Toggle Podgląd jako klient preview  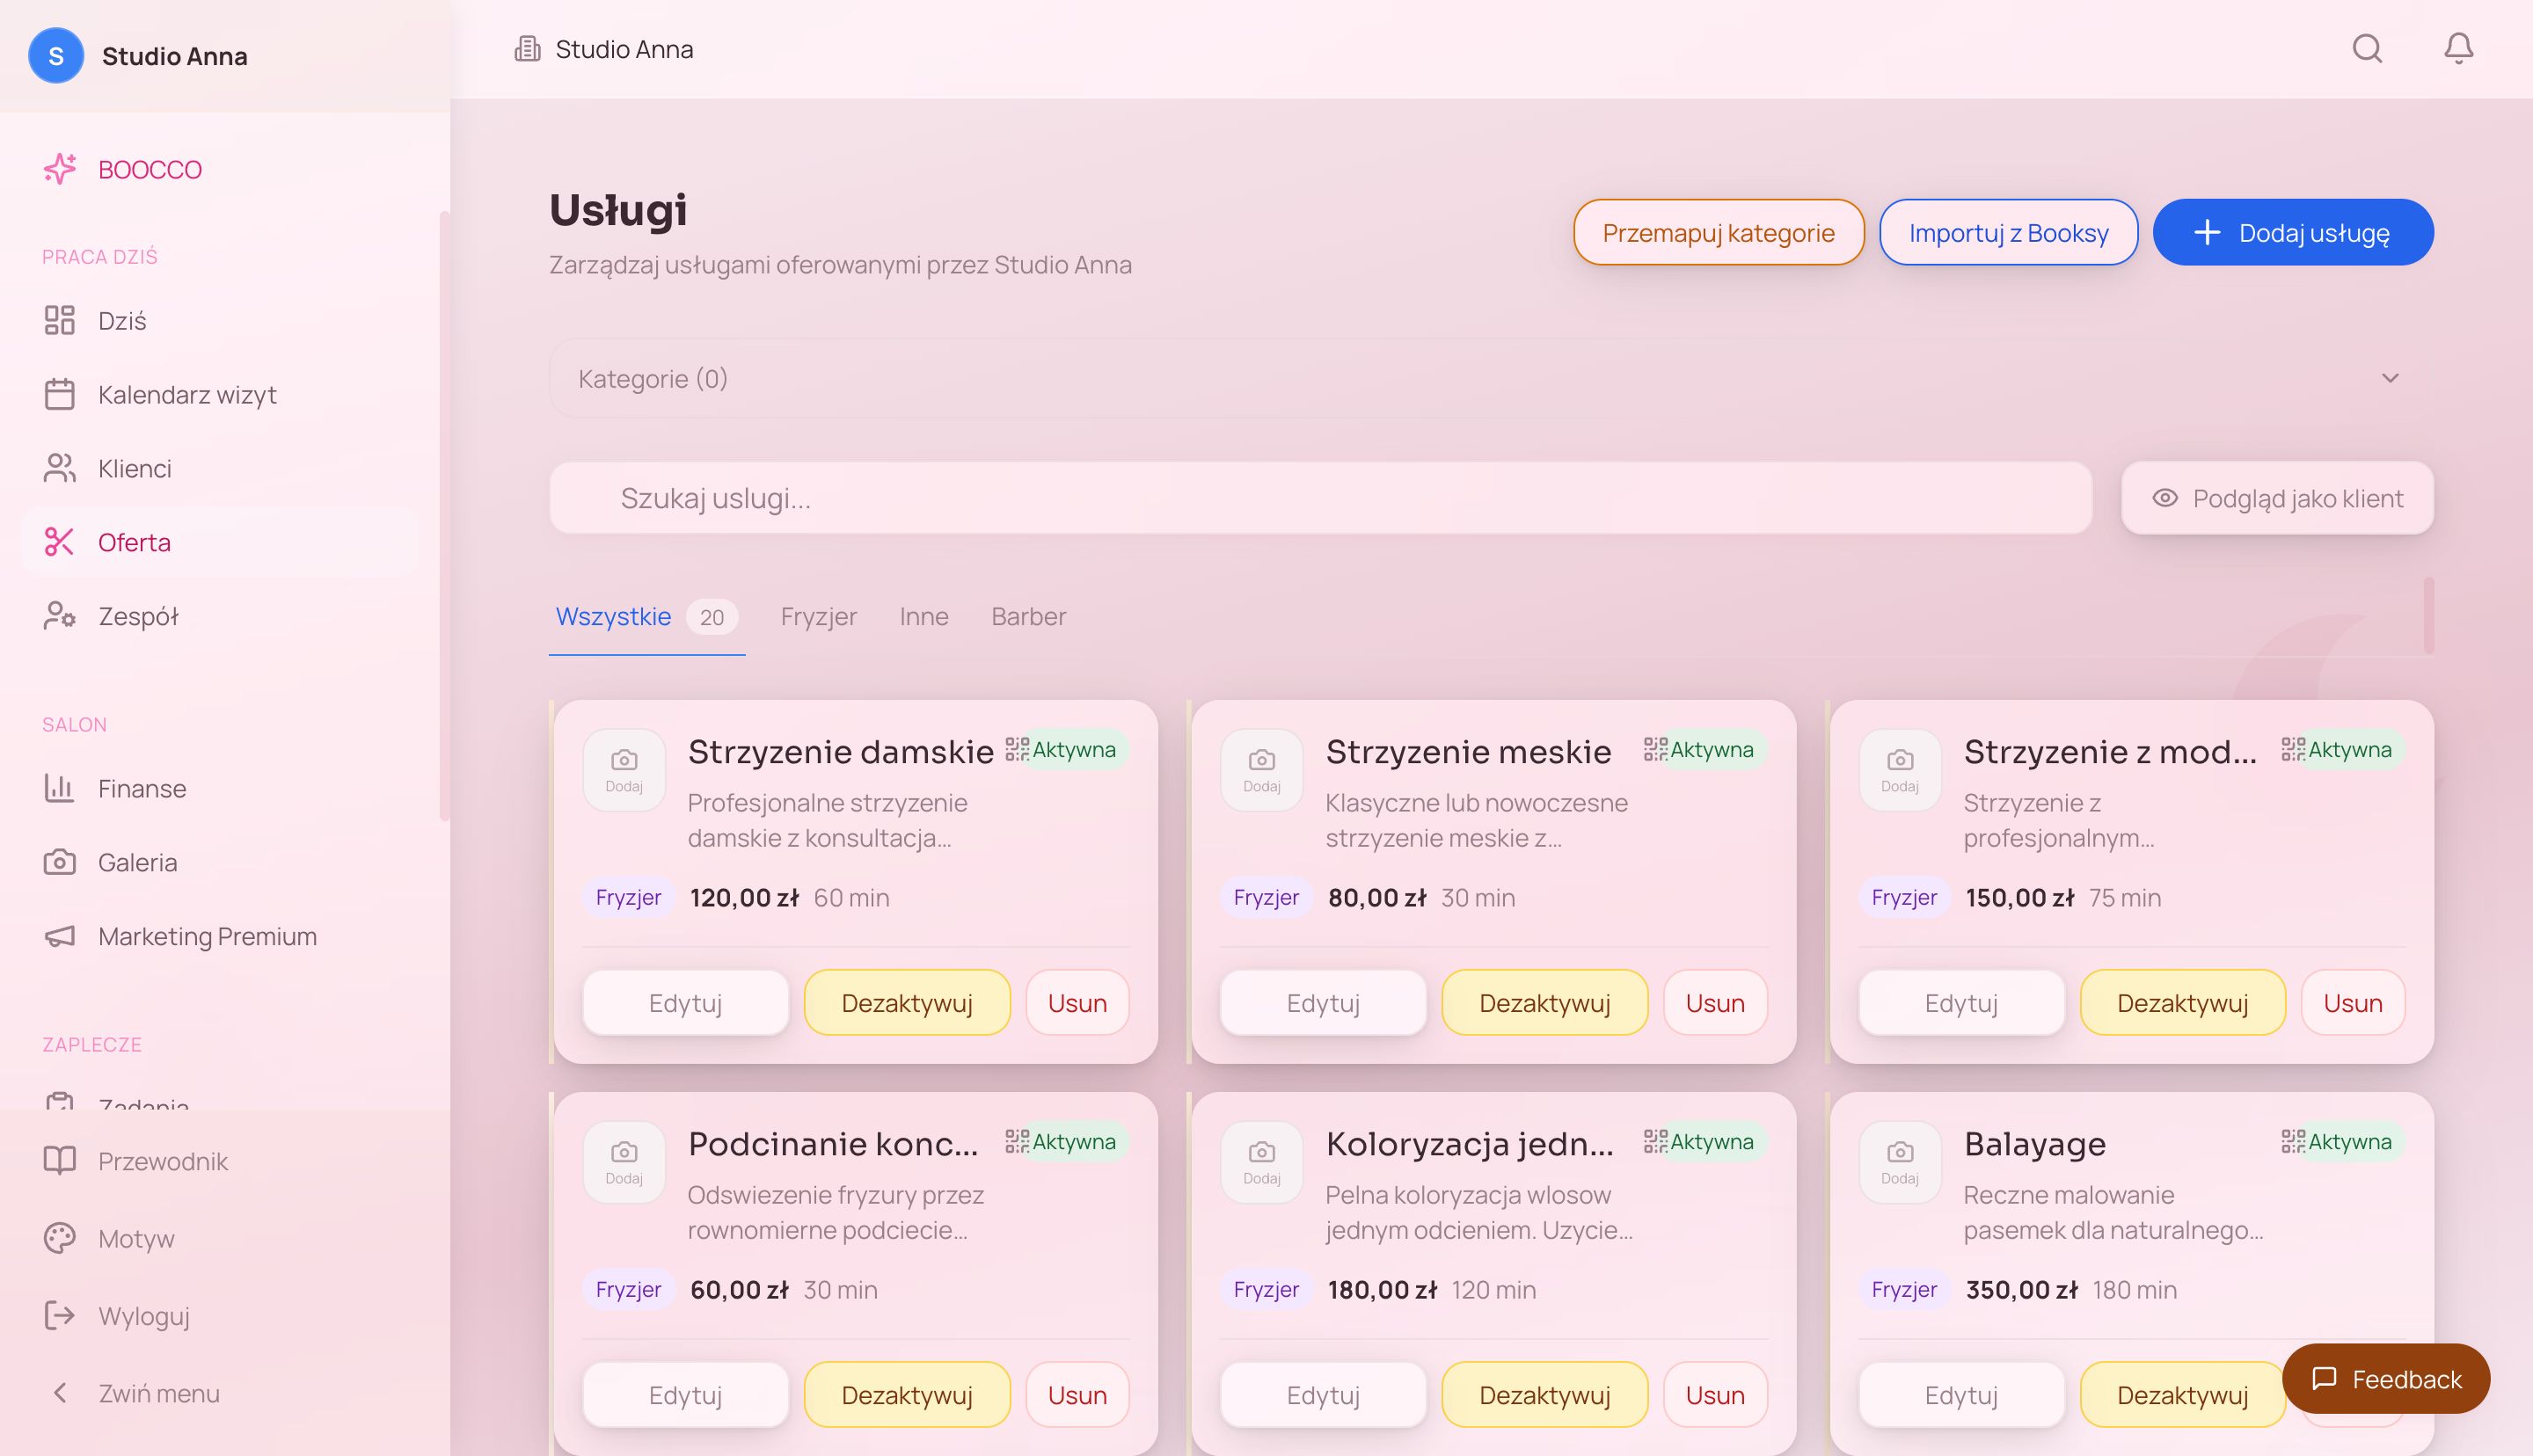pos(2277,498)
